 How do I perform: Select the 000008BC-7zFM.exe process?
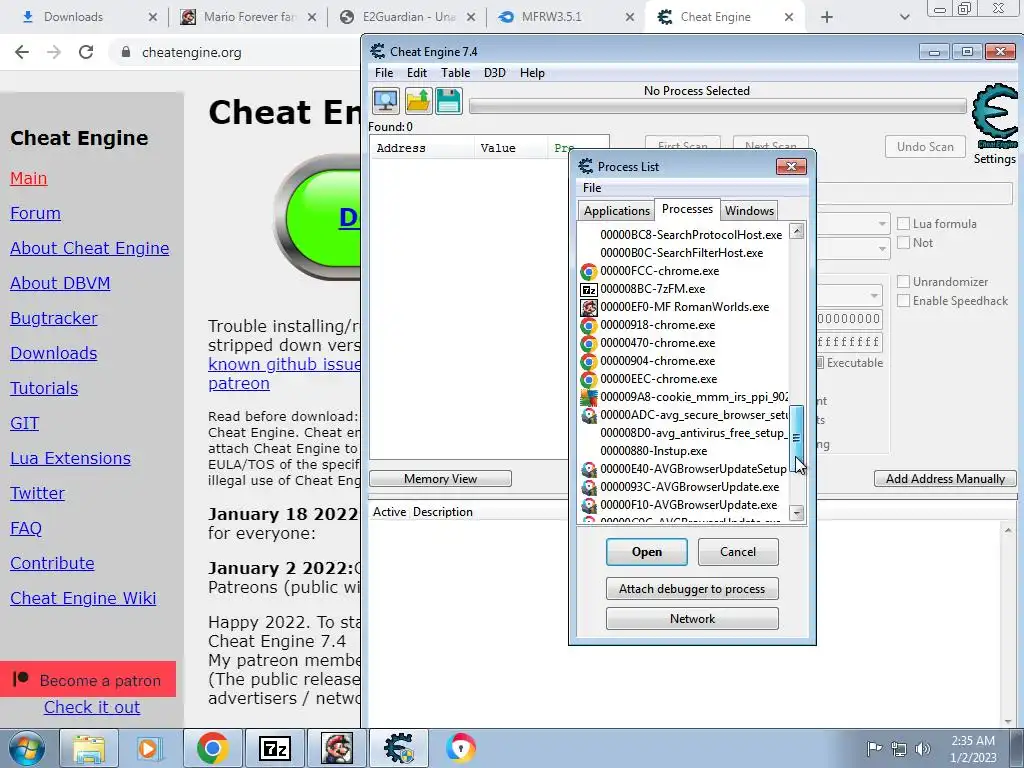(684, 289)
